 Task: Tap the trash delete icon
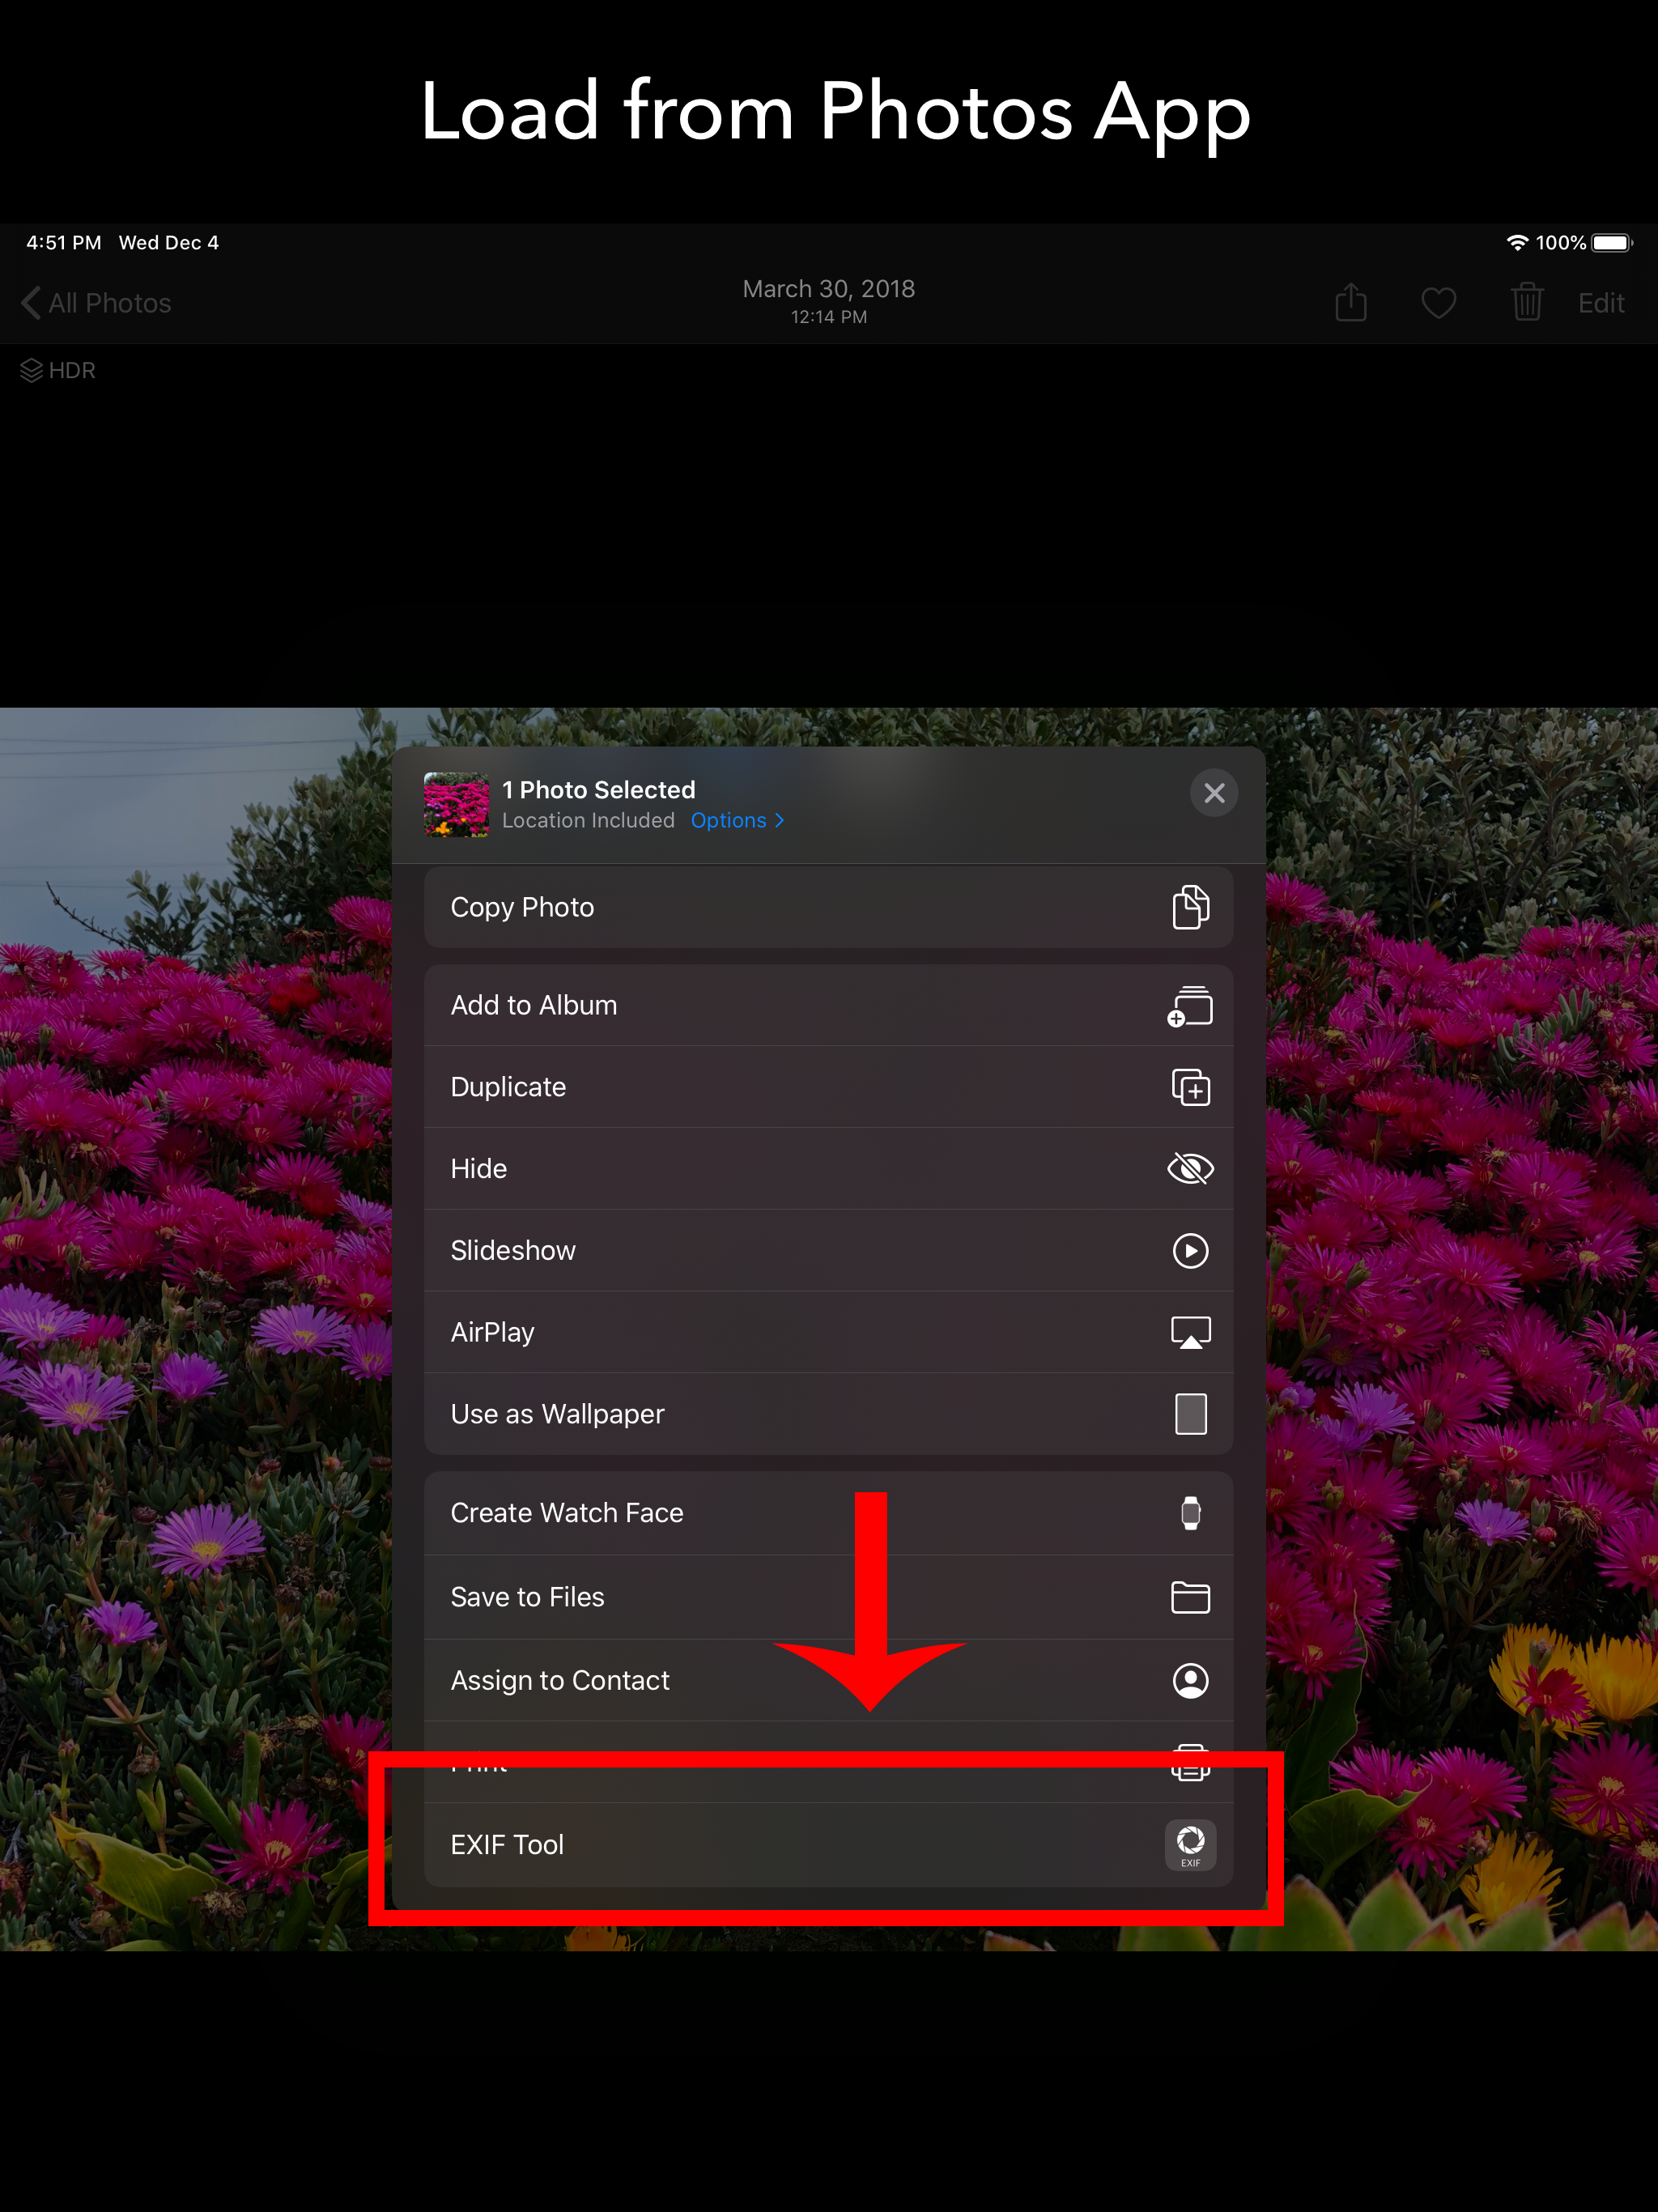1526,302
